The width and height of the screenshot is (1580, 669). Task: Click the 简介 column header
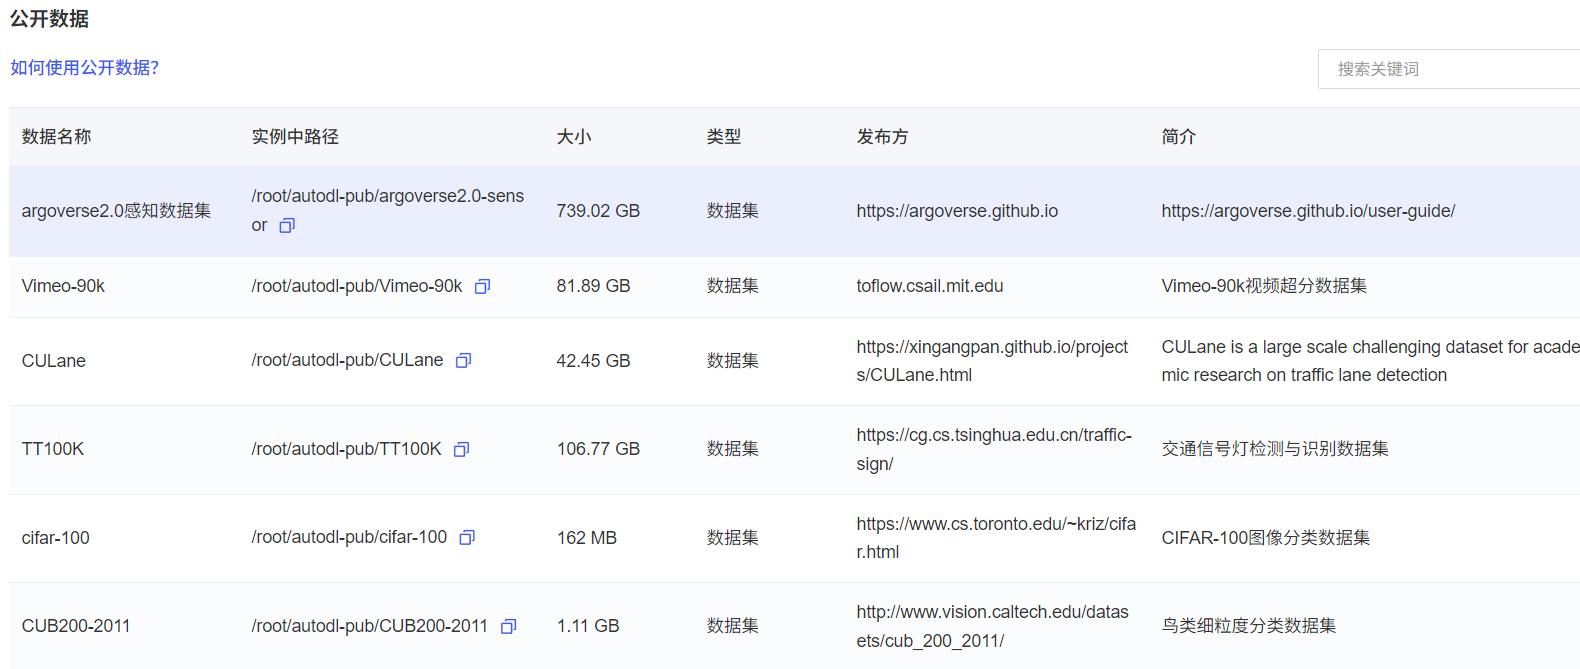point(1179,137)
